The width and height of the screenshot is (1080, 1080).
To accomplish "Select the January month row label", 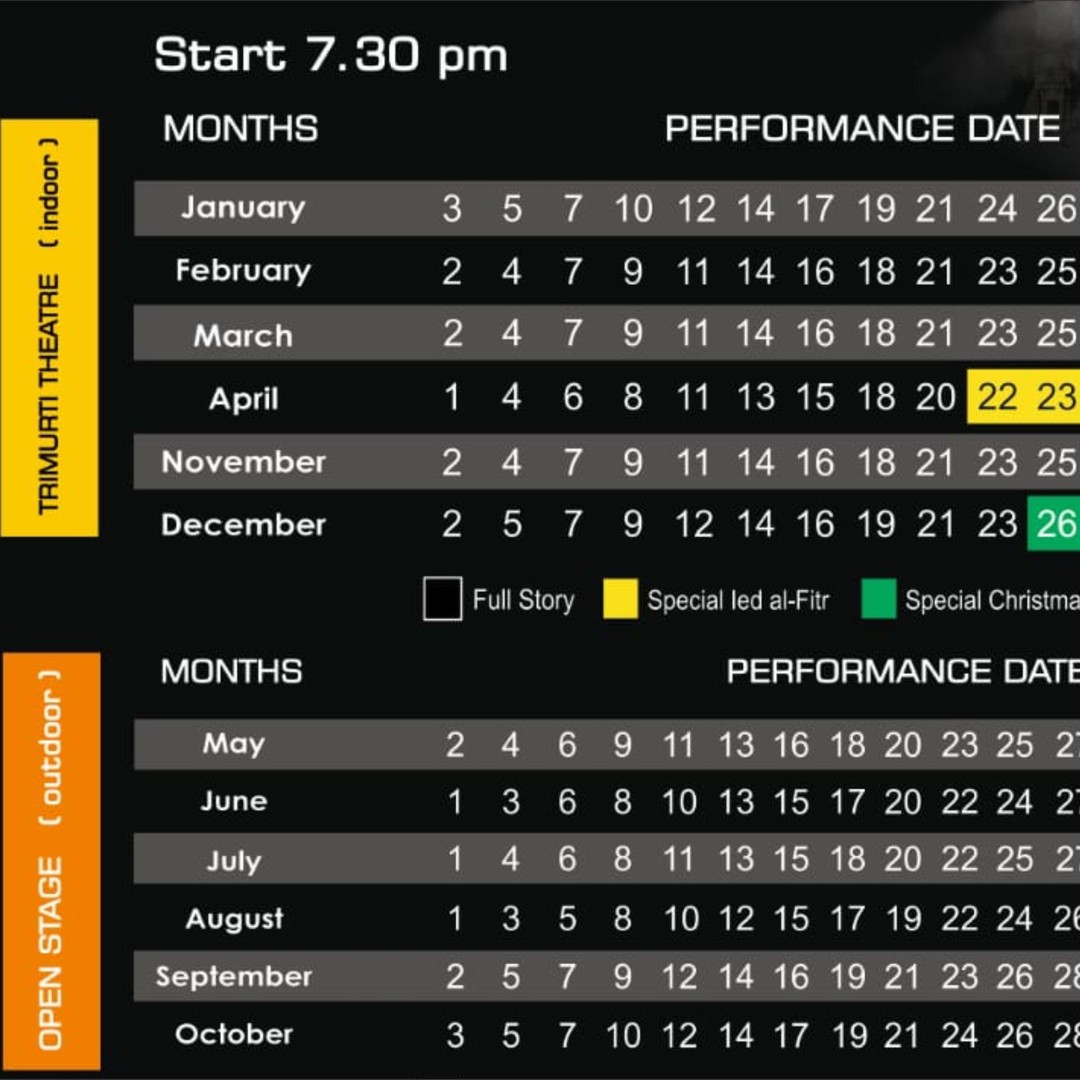I will (243, 207).
